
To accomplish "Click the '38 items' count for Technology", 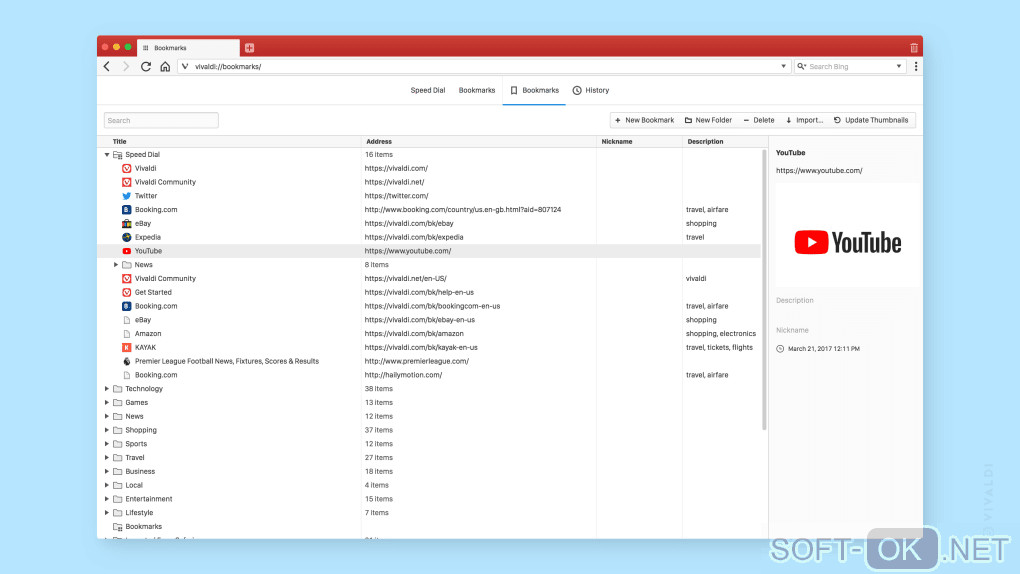I will tap(379, 389).
